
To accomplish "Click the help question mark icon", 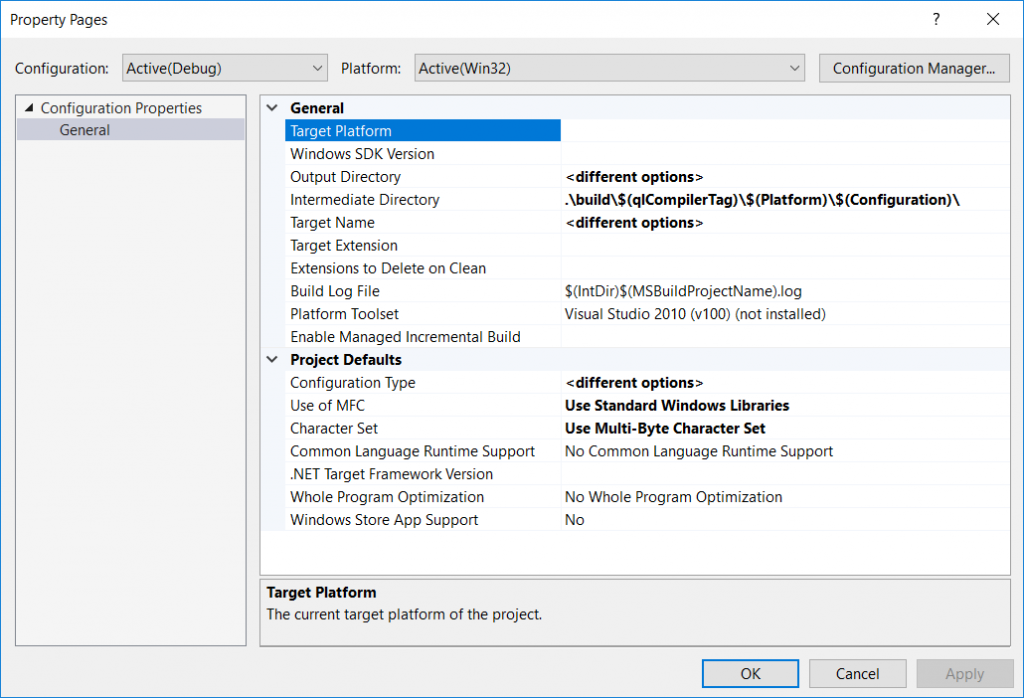I will coord(937,19).
